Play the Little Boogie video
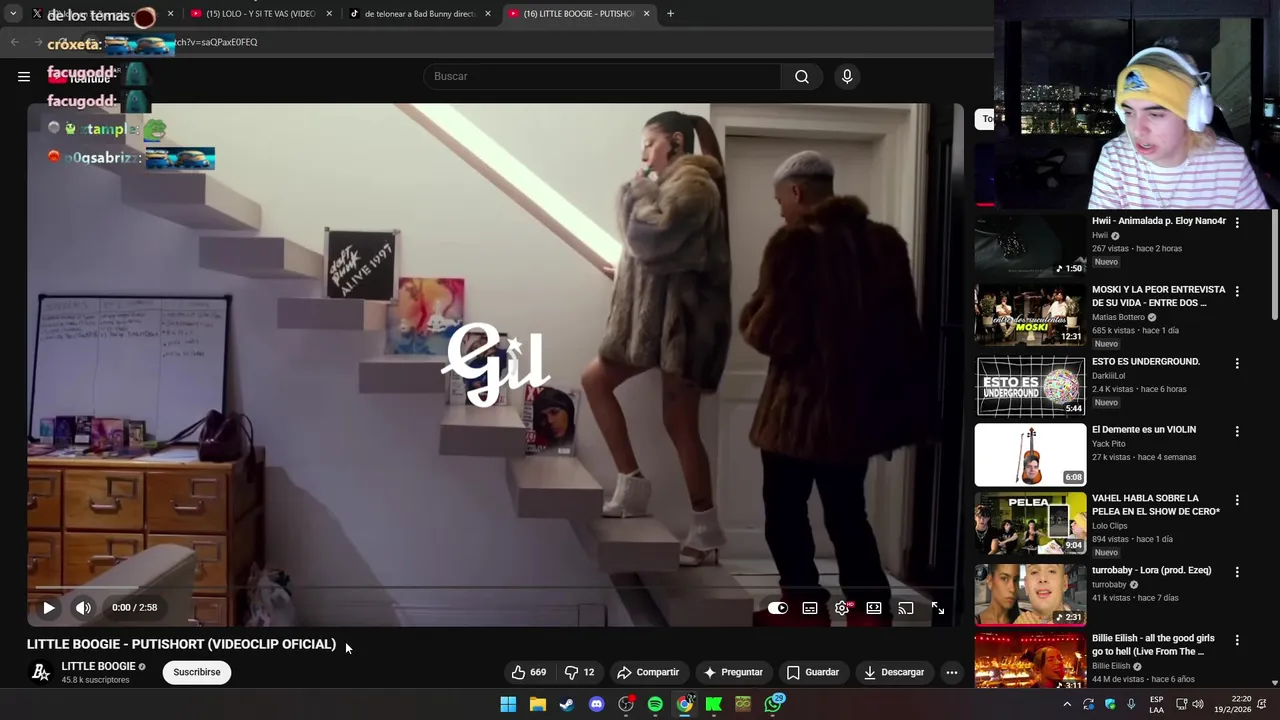 pos(48,607)
